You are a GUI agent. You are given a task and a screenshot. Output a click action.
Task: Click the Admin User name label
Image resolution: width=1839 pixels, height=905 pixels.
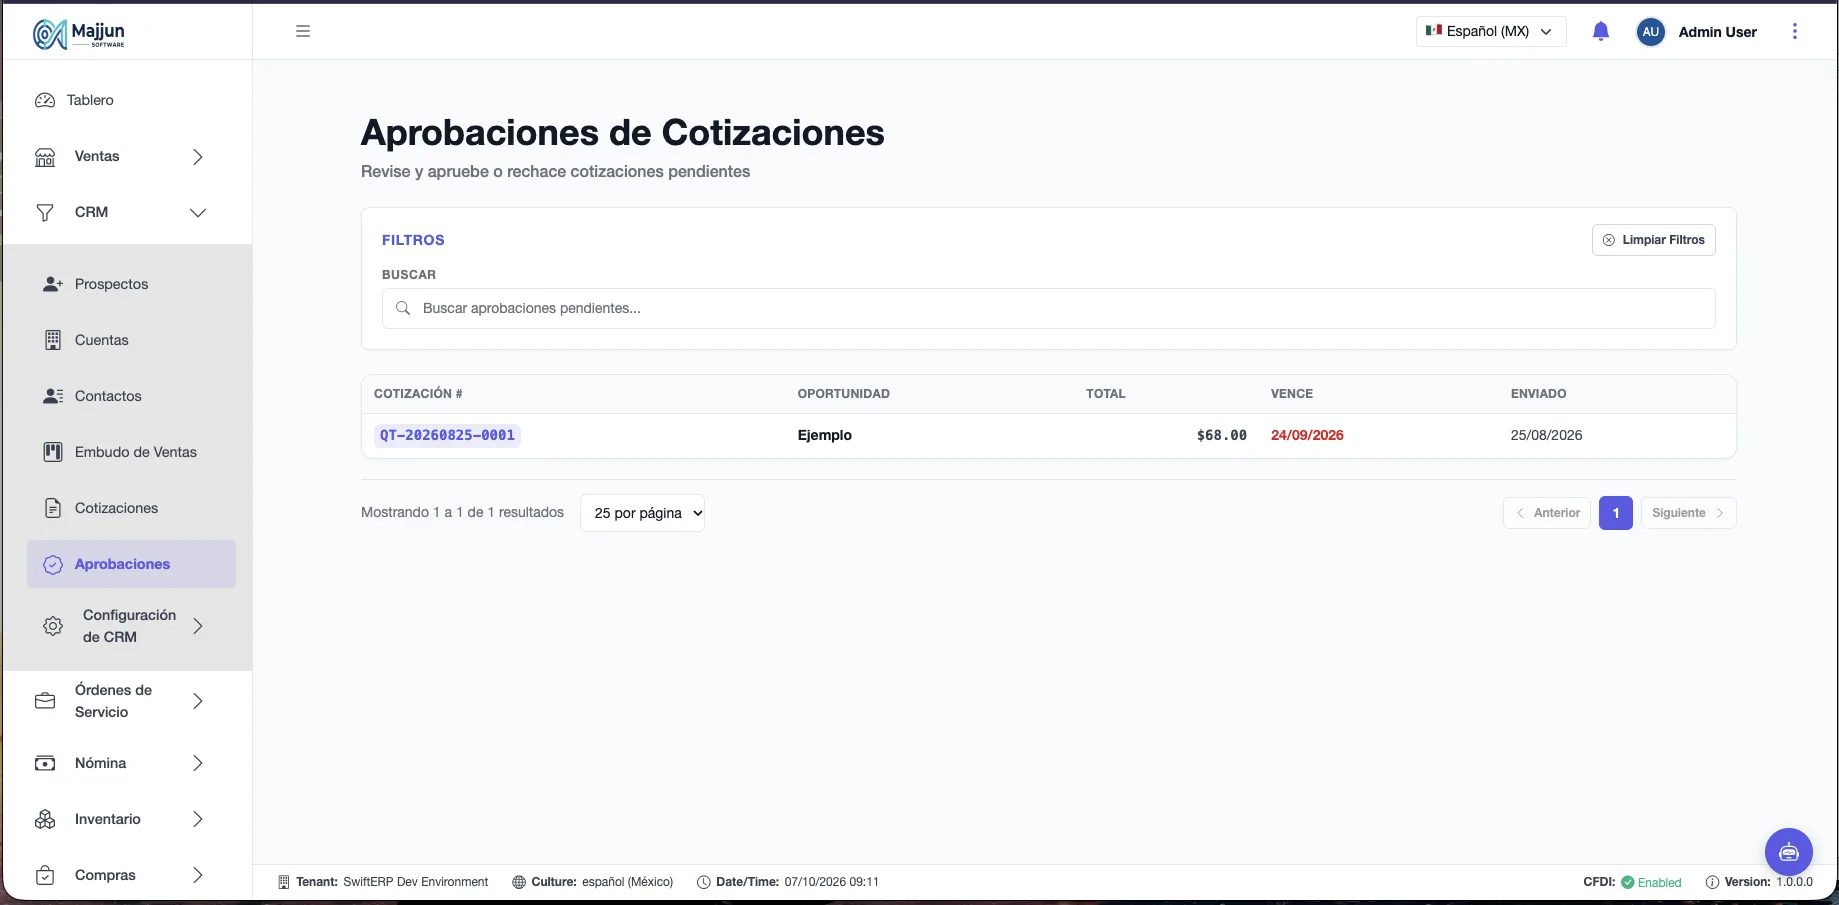tap(1717, 32)
